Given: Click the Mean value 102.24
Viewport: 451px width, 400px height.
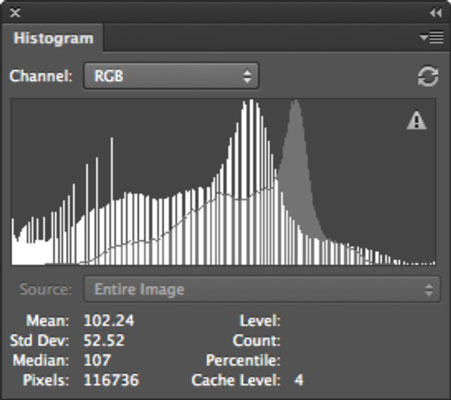Looking at the screenshot, I should click(109, 321).
